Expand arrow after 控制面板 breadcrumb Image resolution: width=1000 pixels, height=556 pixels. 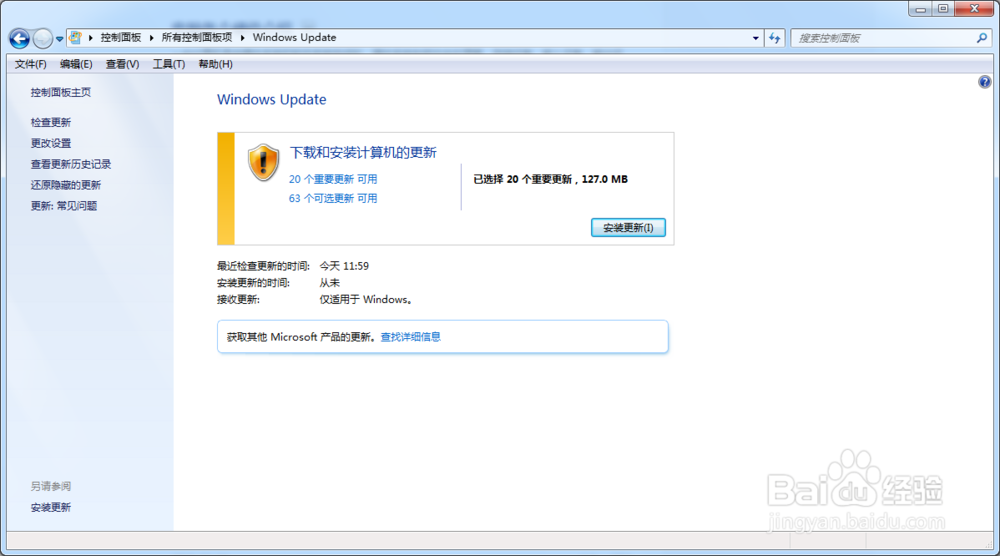coord(151,38)
